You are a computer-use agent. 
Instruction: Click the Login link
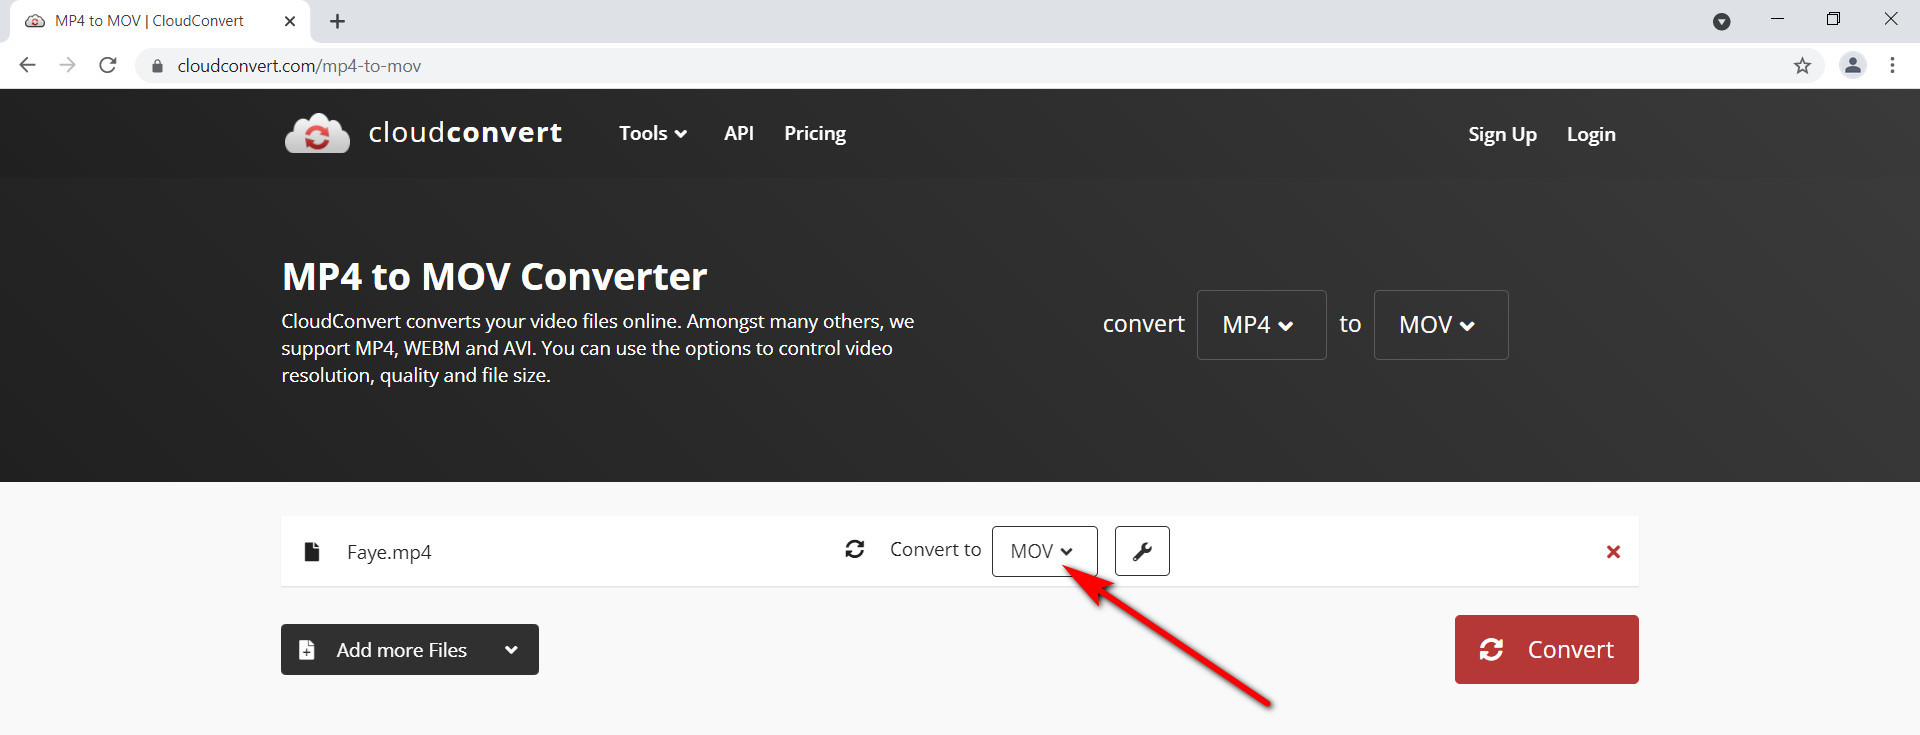[1590, 135]
